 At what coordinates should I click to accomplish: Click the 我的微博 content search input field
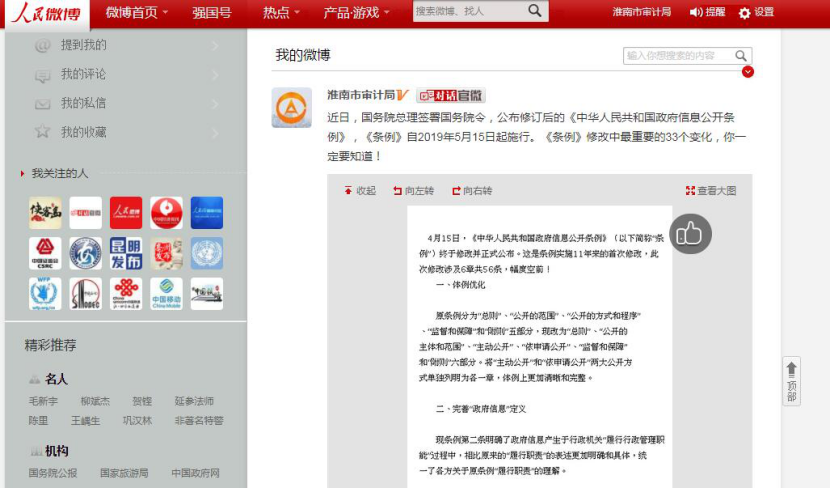click(679, 56)
